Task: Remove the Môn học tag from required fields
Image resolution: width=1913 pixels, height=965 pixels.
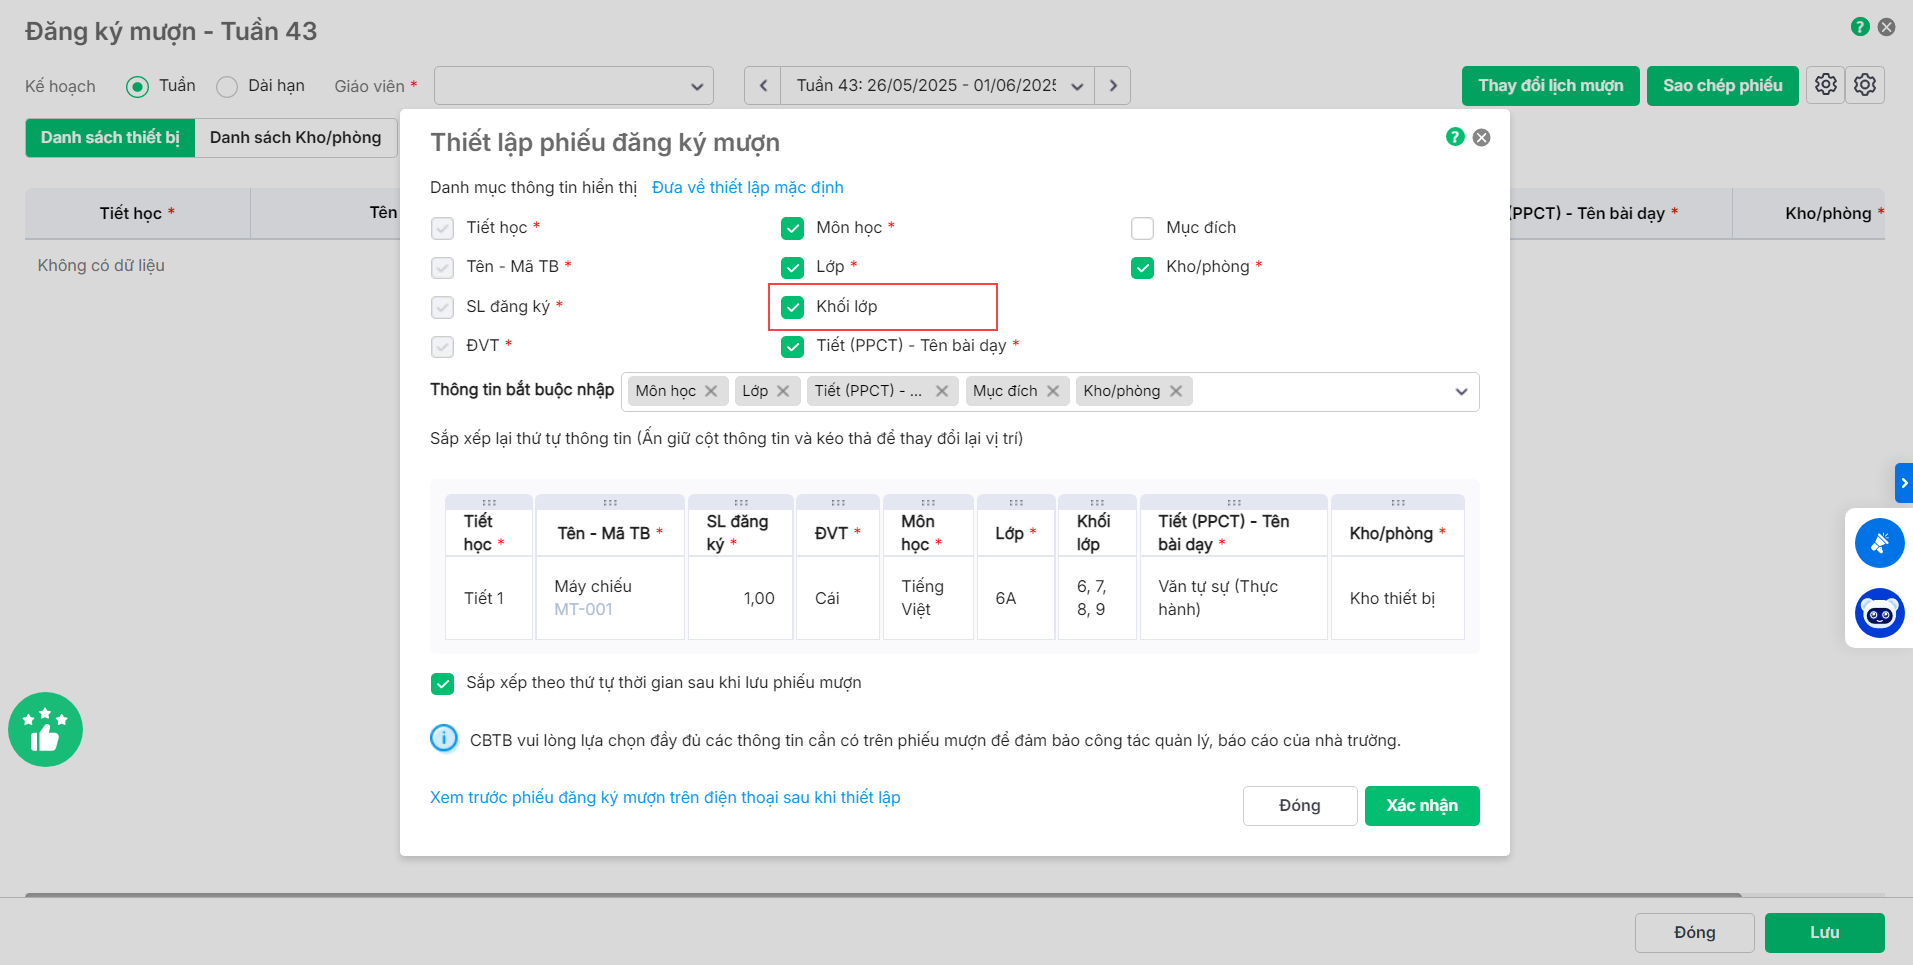Action: coord(711,391)
